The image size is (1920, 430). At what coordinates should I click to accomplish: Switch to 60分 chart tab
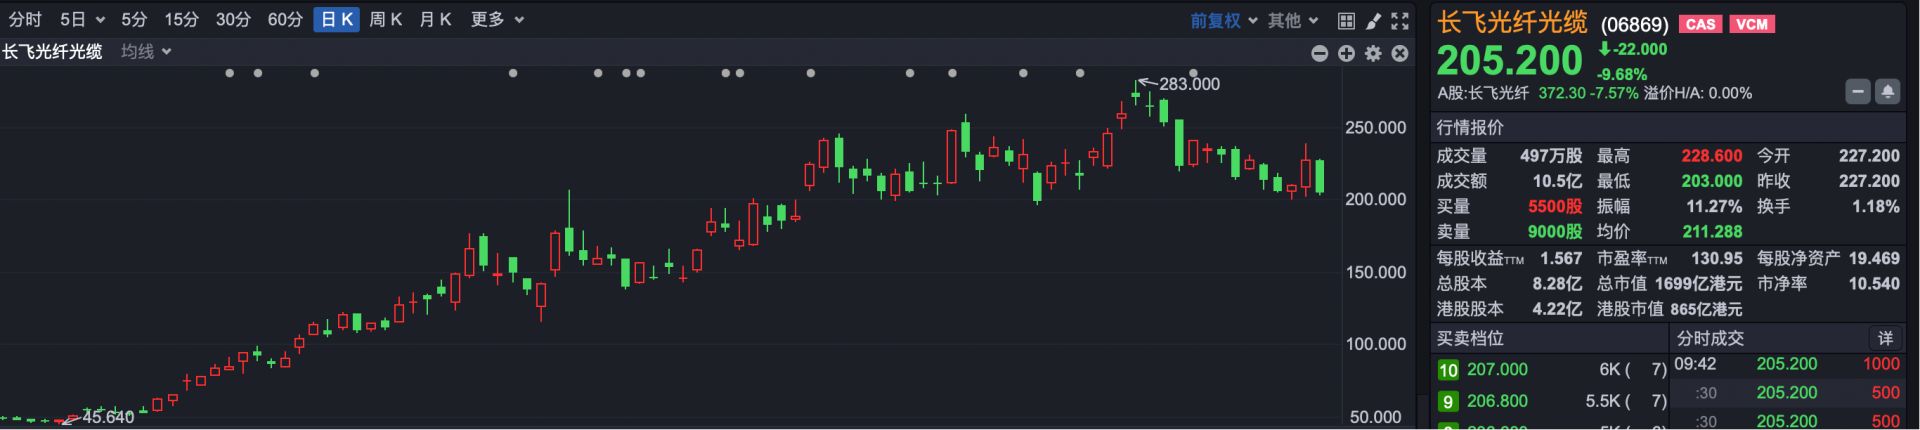tap(285, 20)
